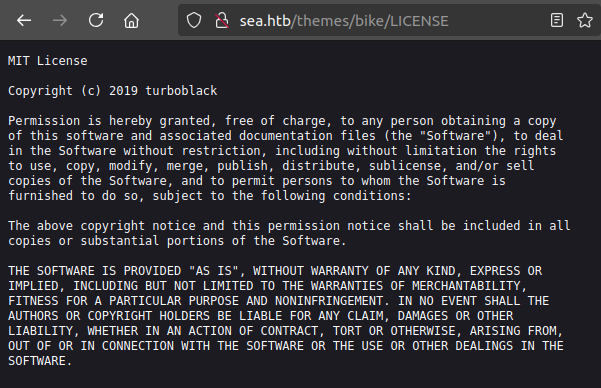
Task: Click the author name turboblack
Action: (x=181, y=91)
